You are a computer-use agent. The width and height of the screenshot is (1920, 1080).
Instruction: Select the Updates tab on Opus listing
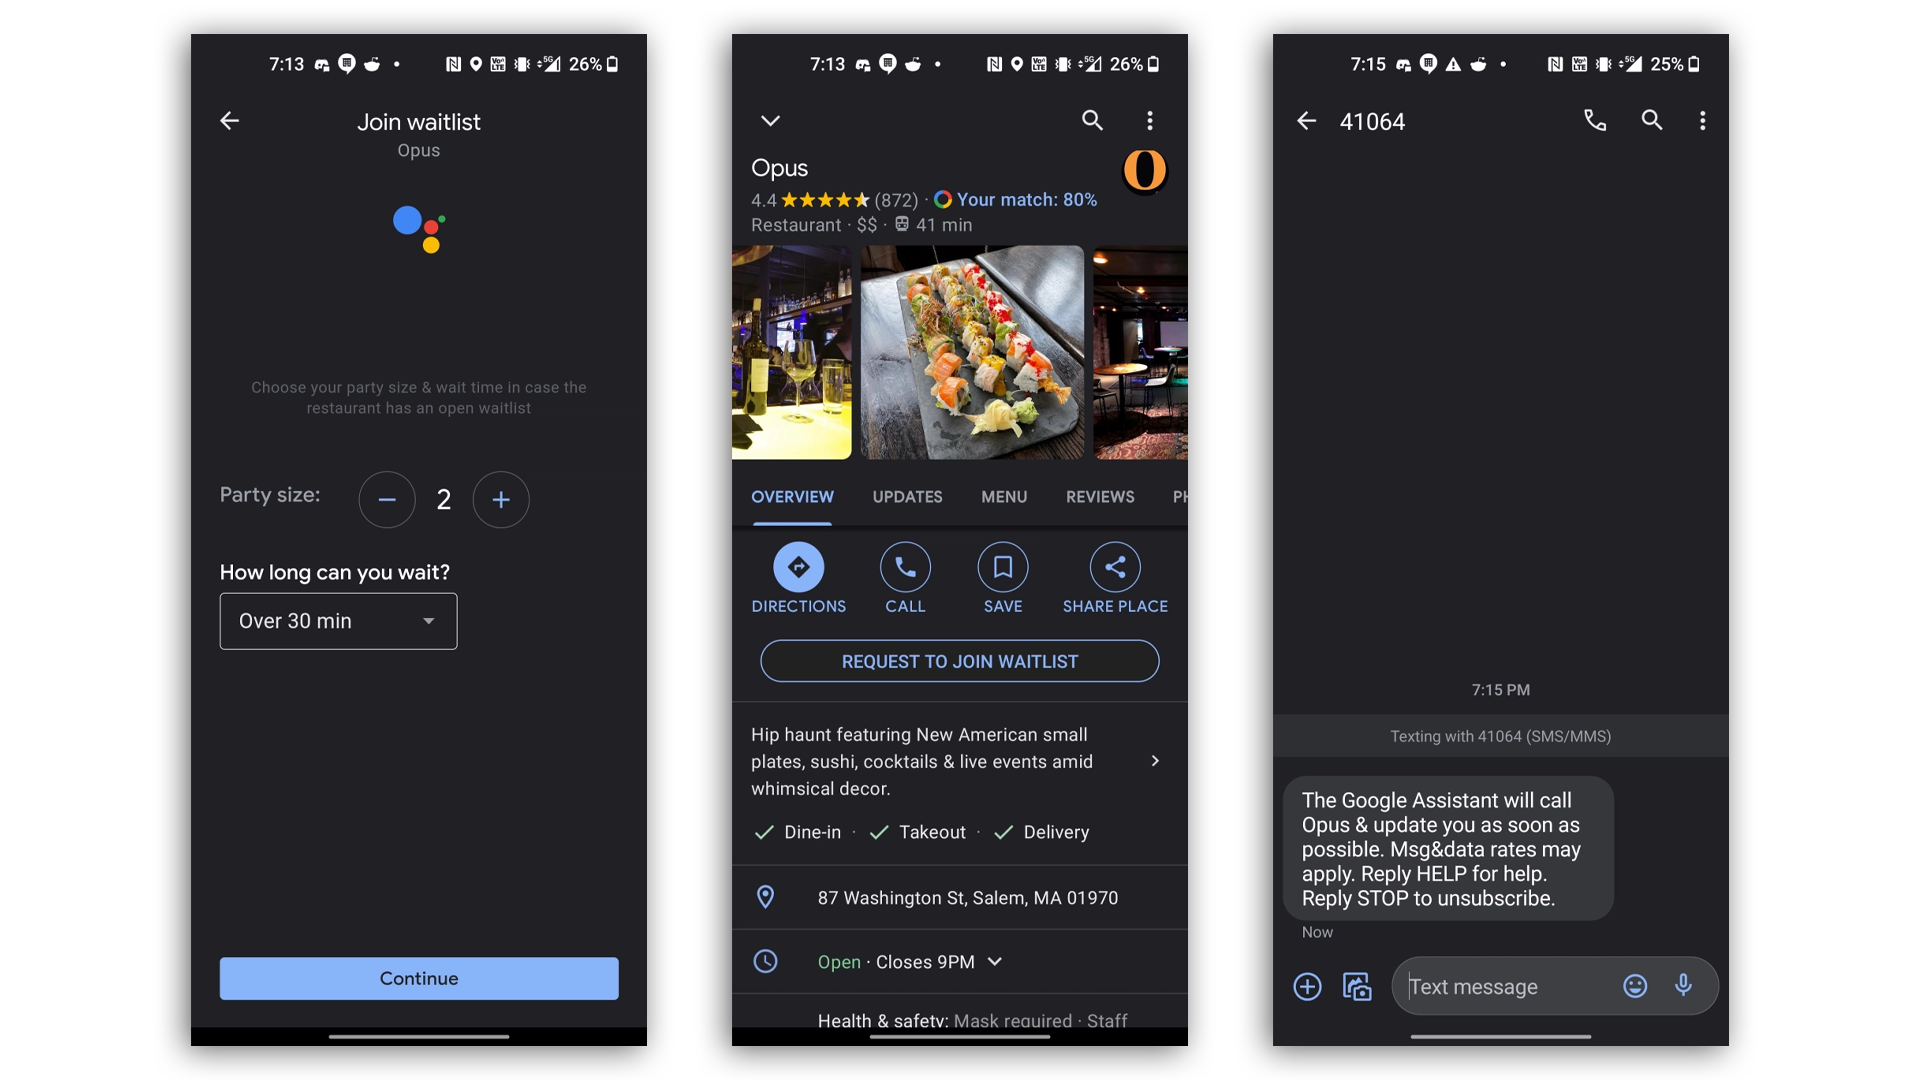point(906,496)
